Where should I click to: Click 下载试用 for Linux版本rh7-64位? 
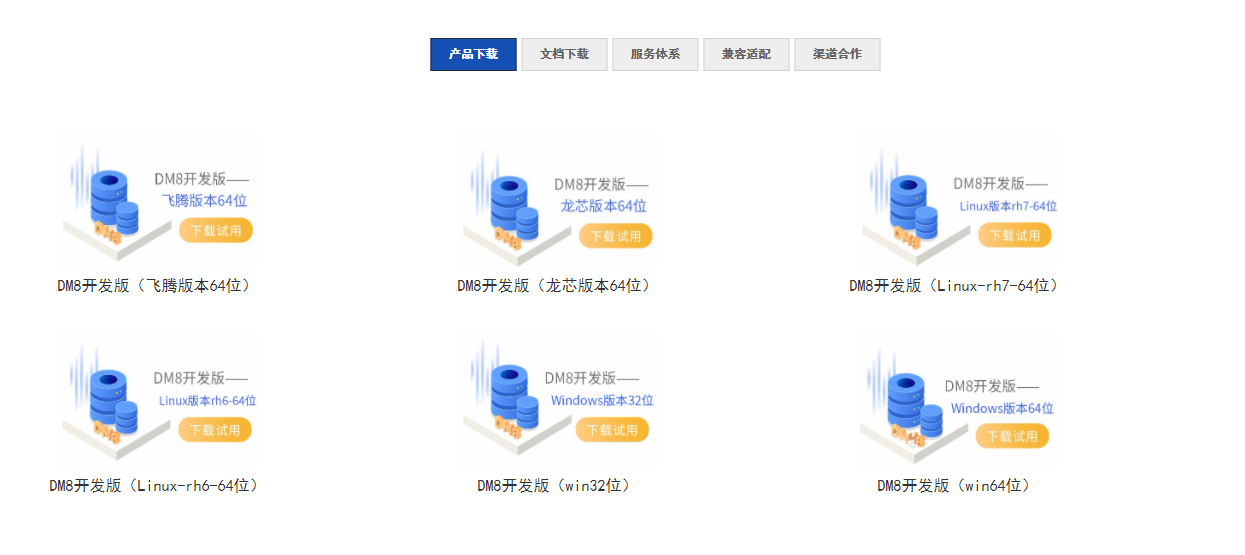1015,235
